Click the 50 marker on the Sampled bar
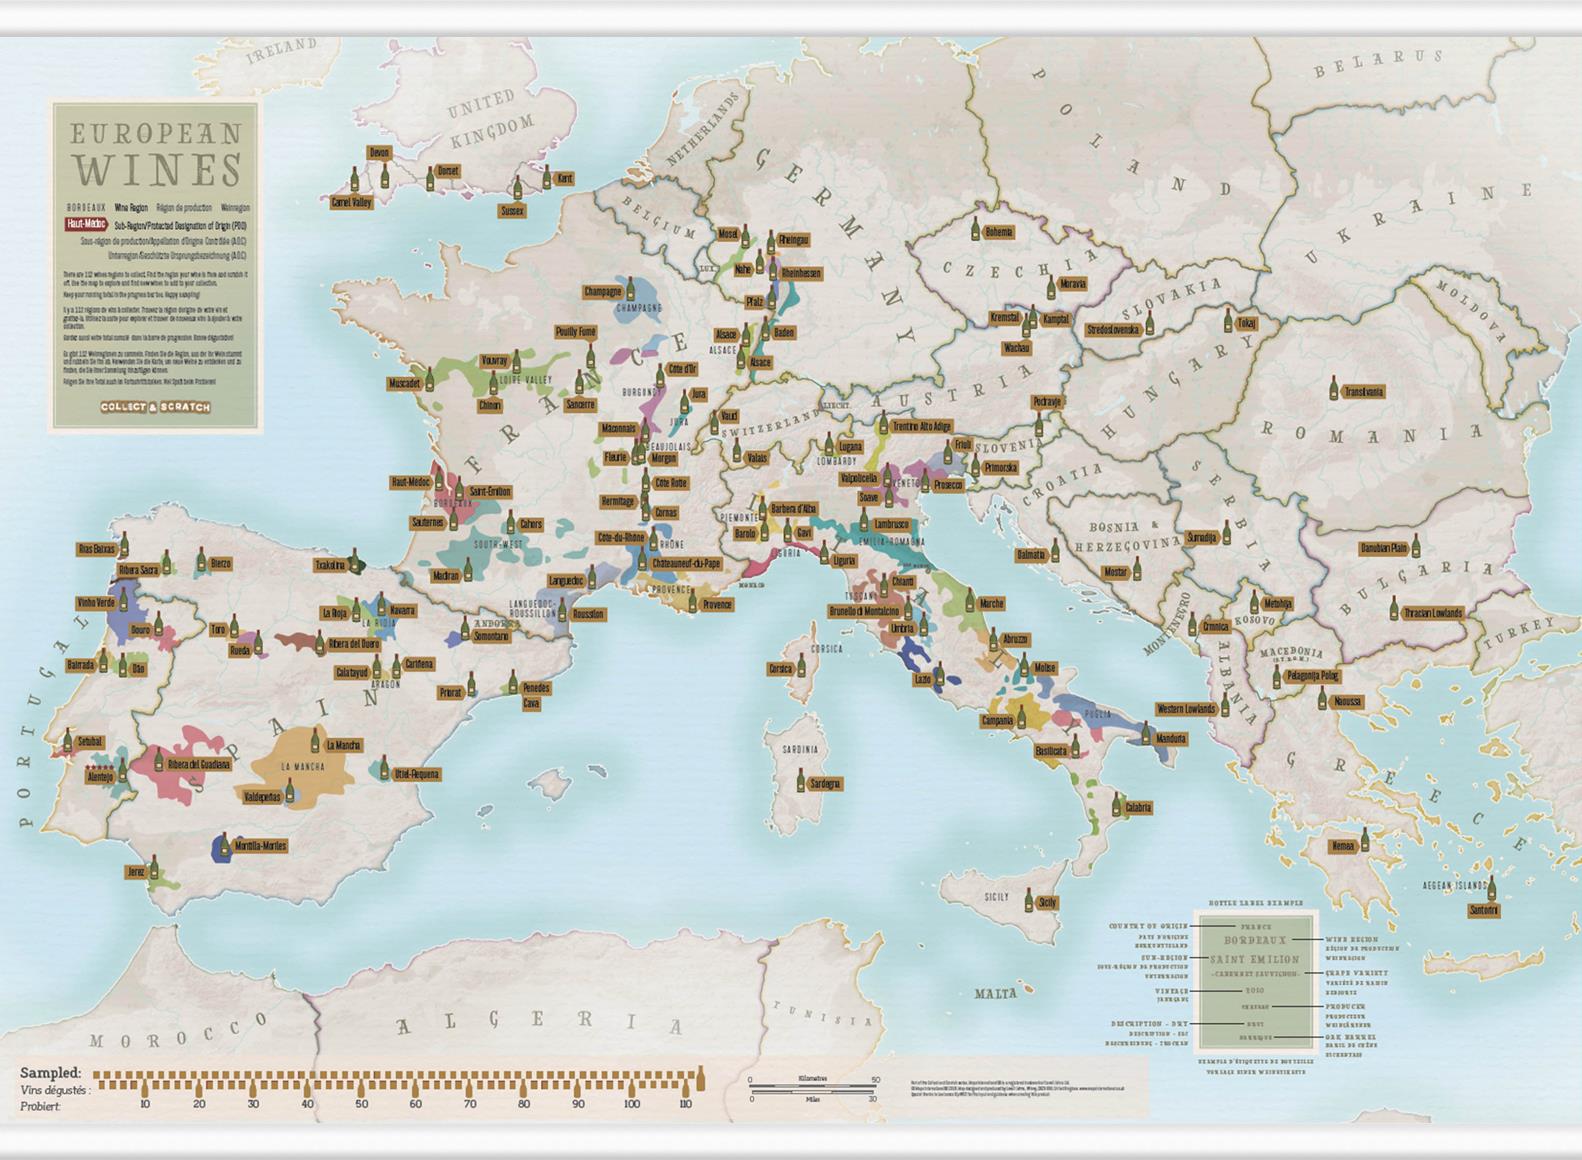This screenshot has width=1582, height=1160. (361, 1104)
